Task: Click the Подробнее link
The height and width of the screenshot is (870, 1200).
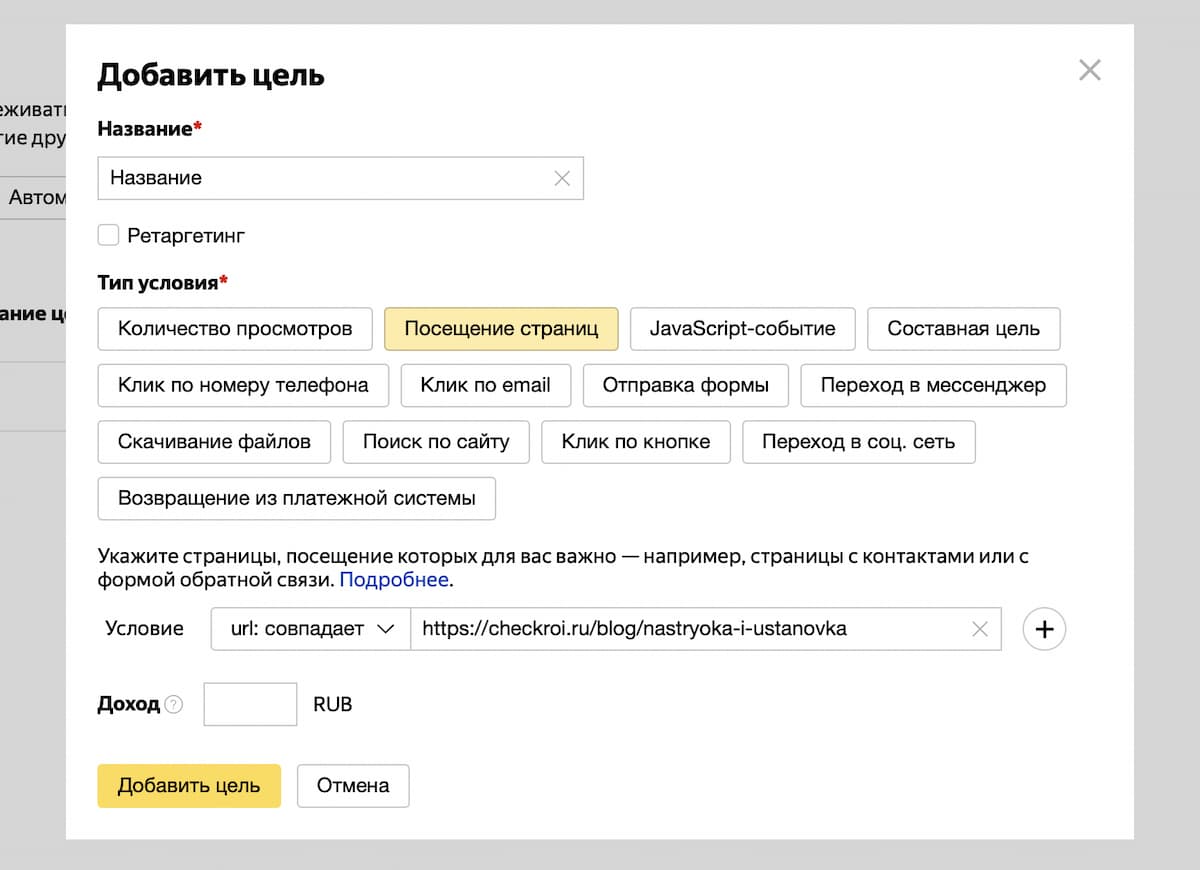Action: (394, 580)
